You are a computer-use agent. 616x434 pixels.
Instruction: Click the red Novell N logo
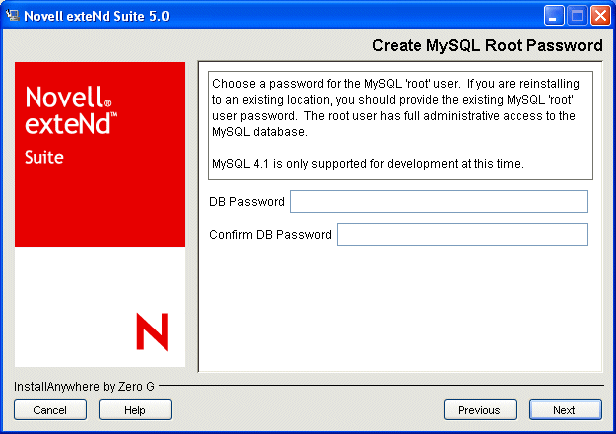pos(152,331)
